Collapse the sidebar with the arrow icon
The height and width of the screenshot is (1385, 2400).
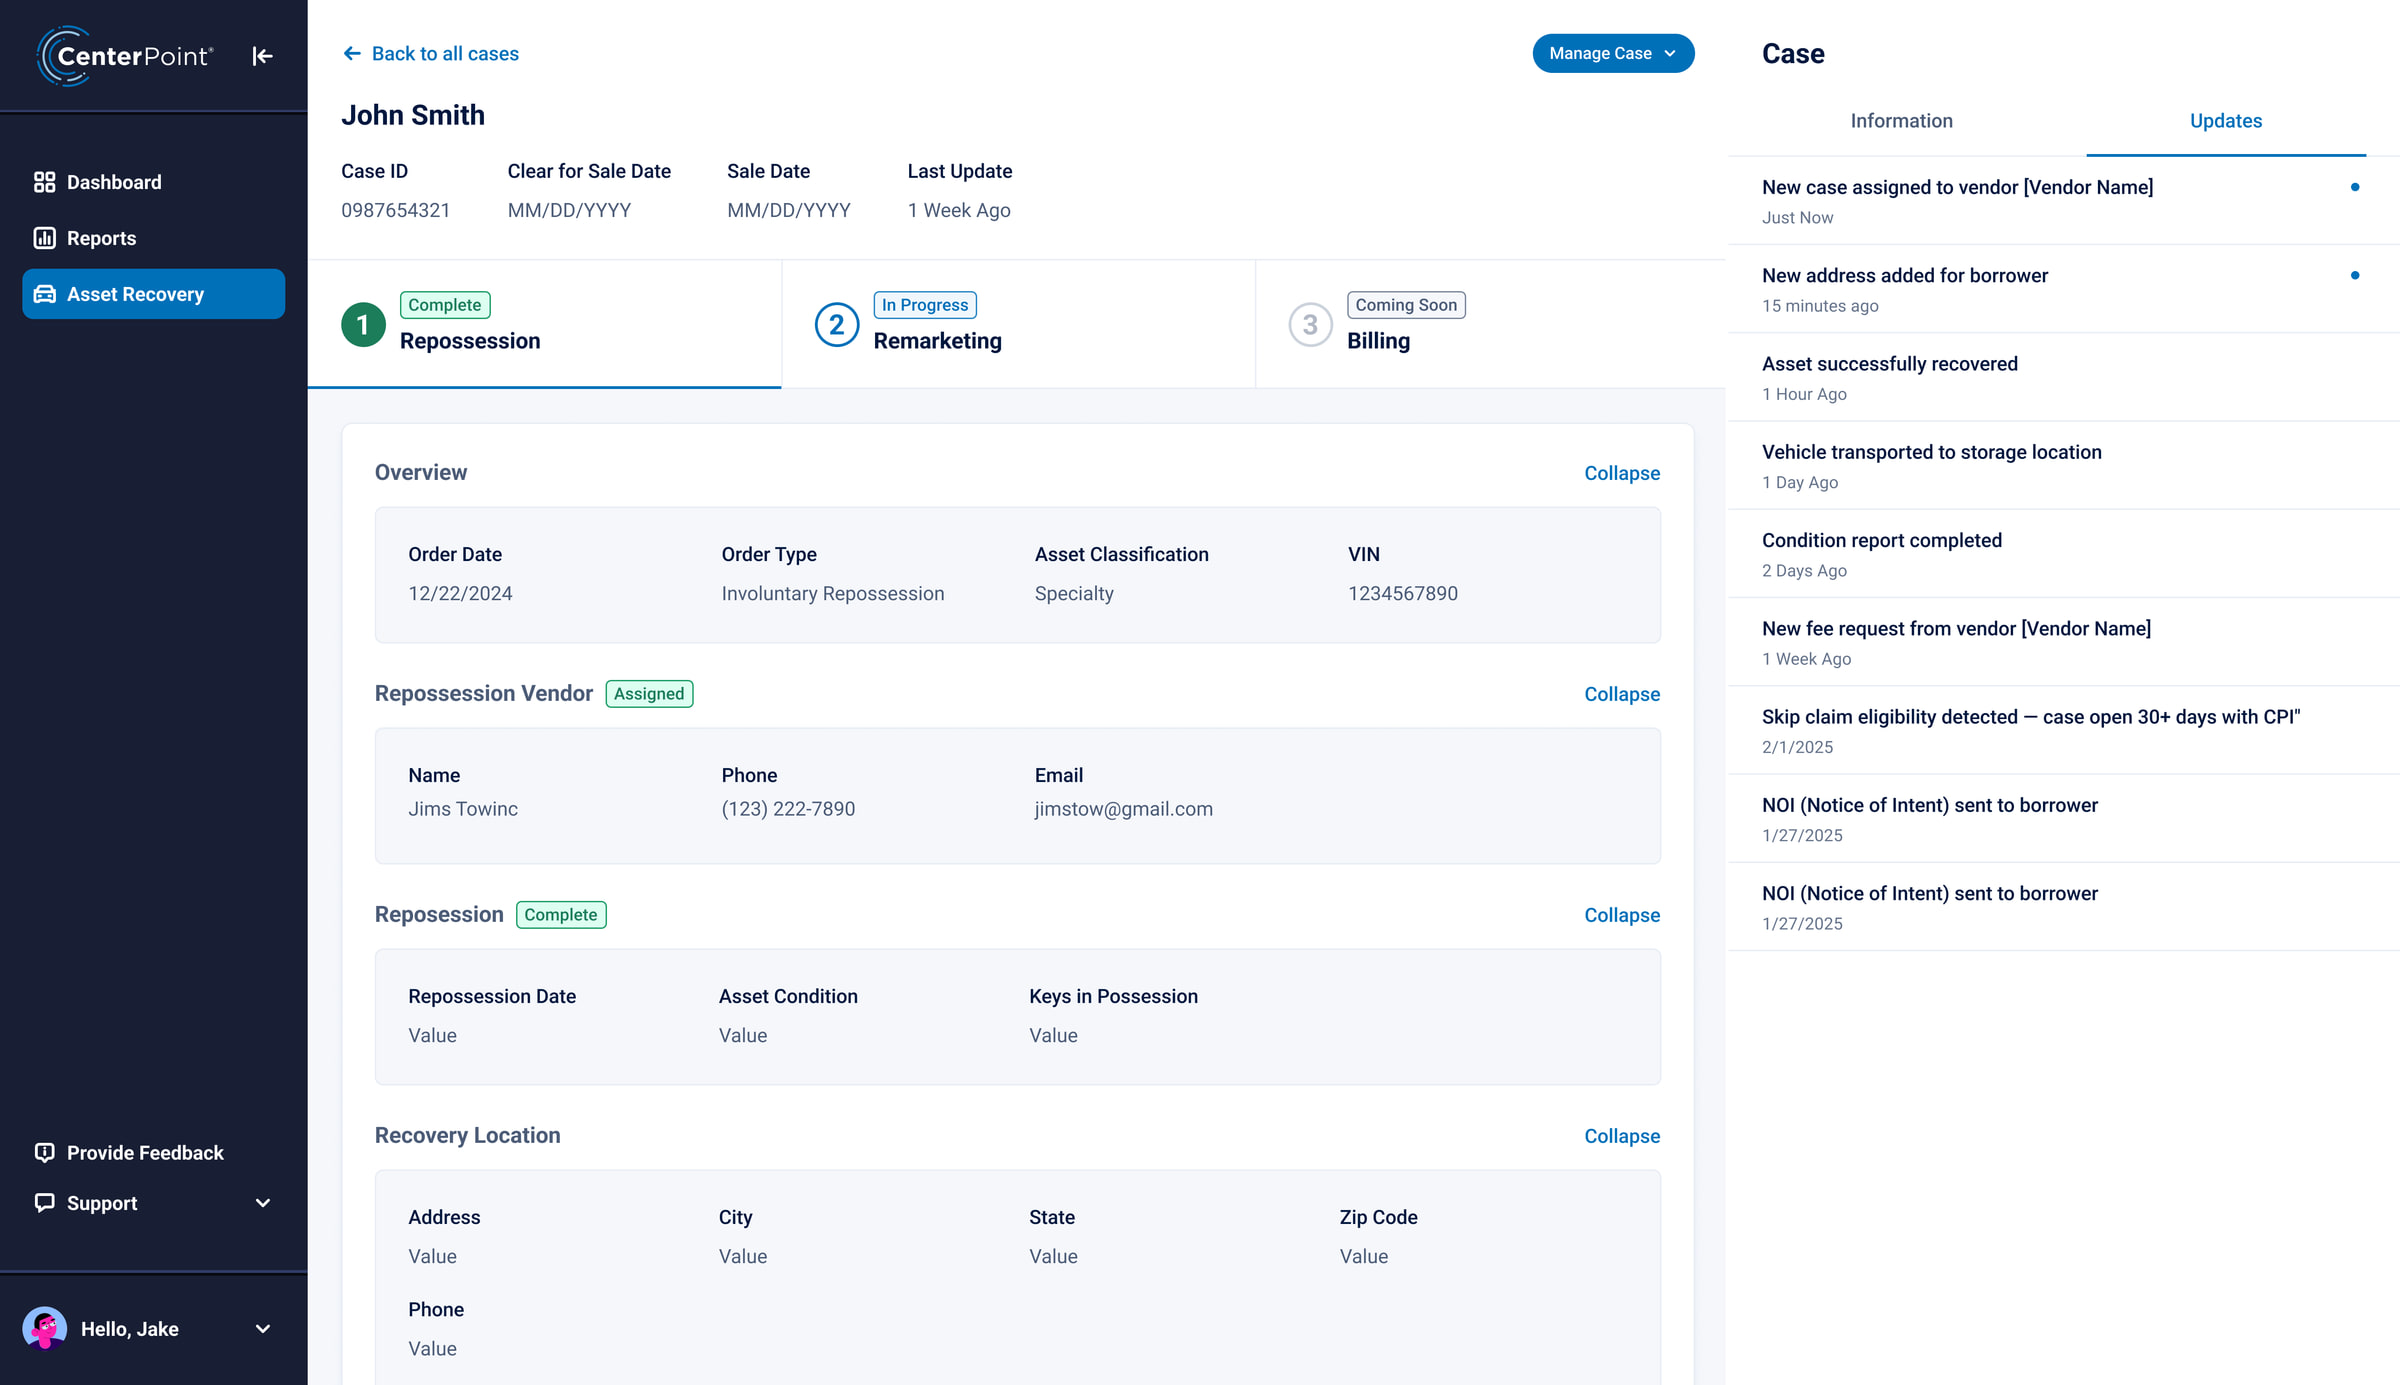point(262,56)
